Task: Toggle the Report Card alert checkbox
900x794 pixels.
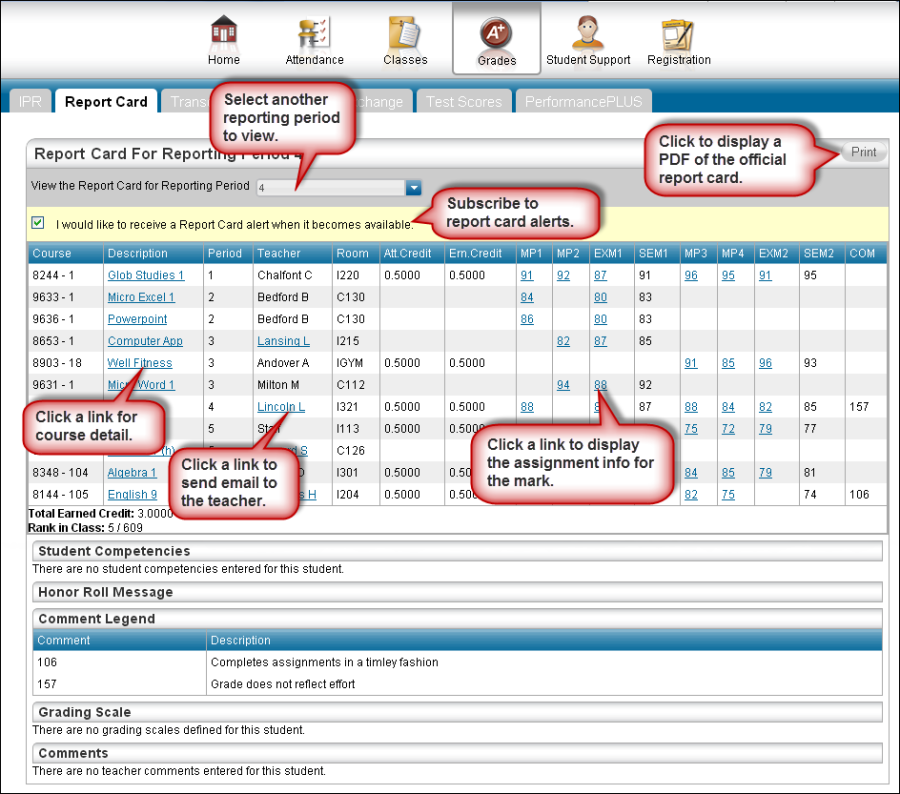Action: click(x=38, y=223)
